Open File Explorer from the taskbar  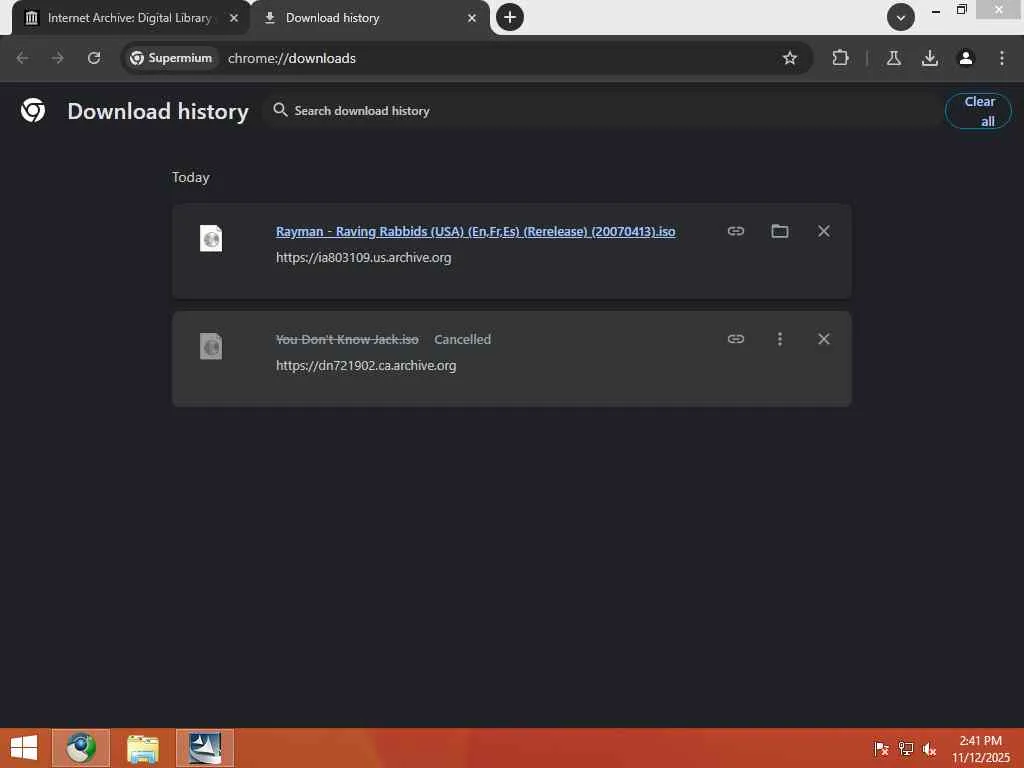point(142,748)
